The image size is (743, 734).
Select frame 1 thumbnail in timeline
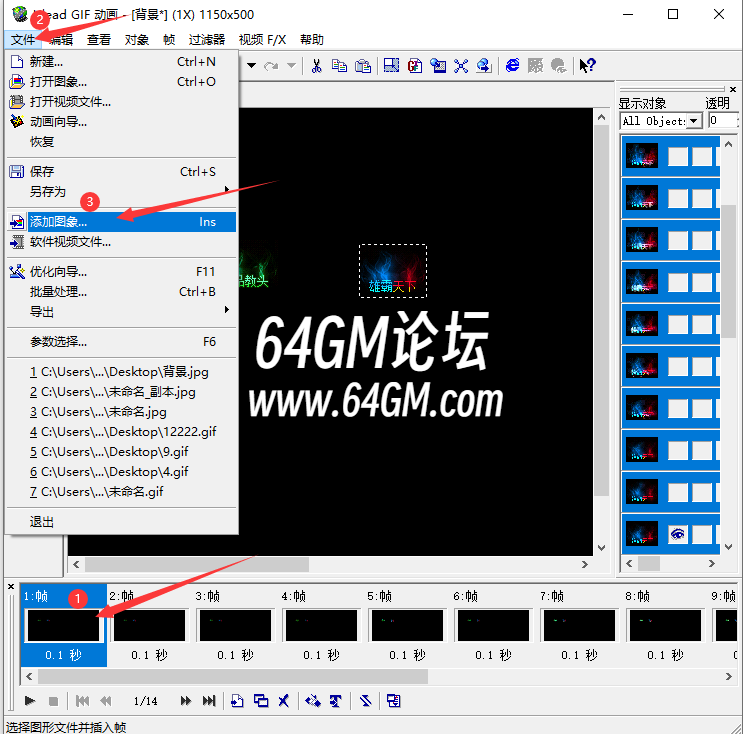coord(63,625)
